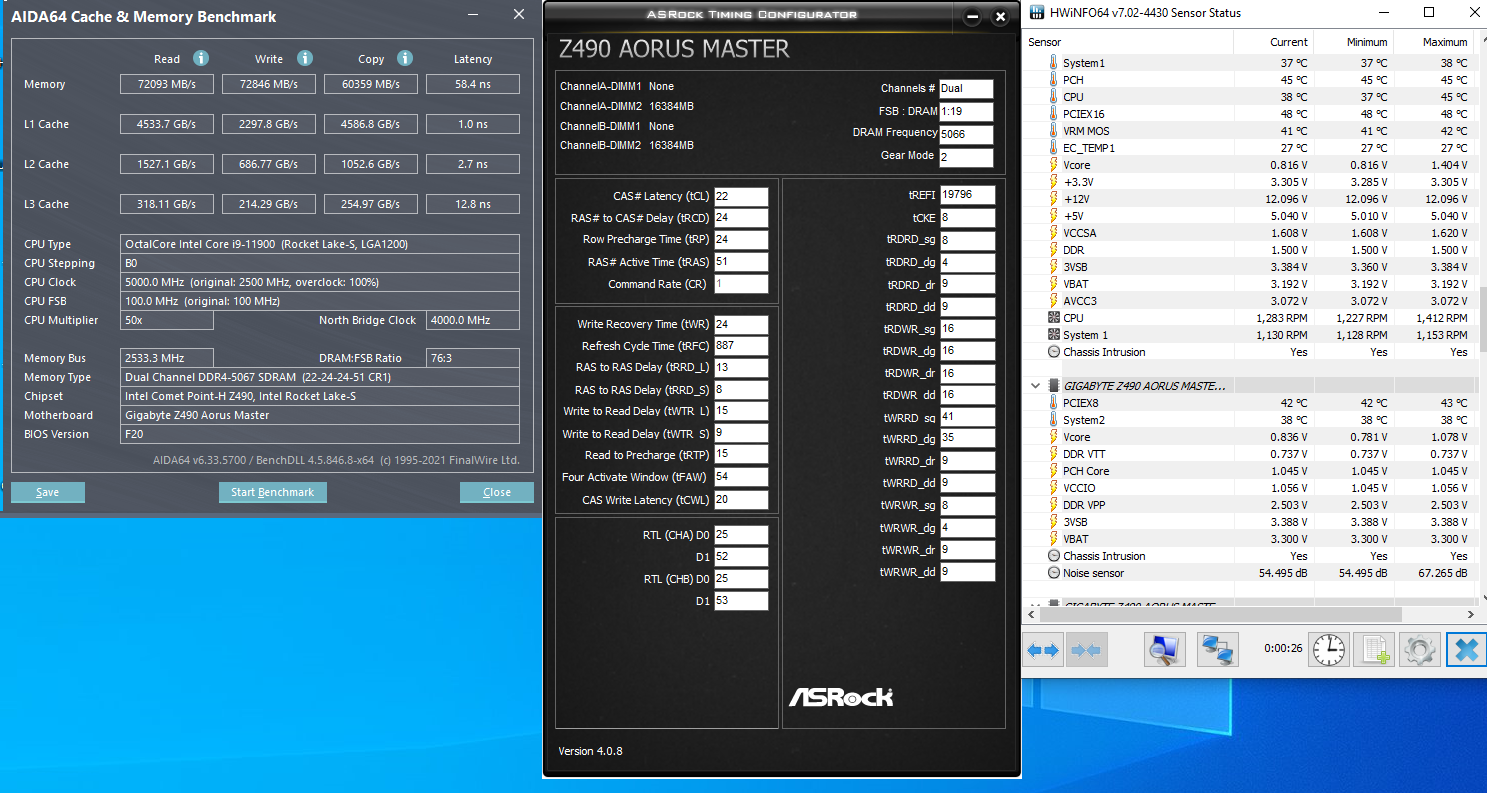Click the Save button in AIDA64
Screen dimensions: 1487x793
click(x=48, y=492)
